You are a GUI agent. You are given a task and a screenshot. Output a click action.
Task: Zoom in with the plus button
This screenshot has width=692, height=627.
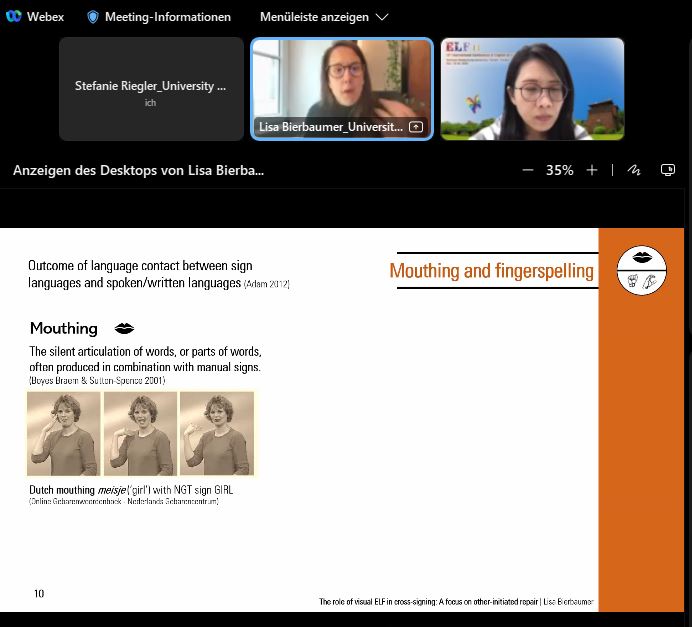[x=592, y=170]
